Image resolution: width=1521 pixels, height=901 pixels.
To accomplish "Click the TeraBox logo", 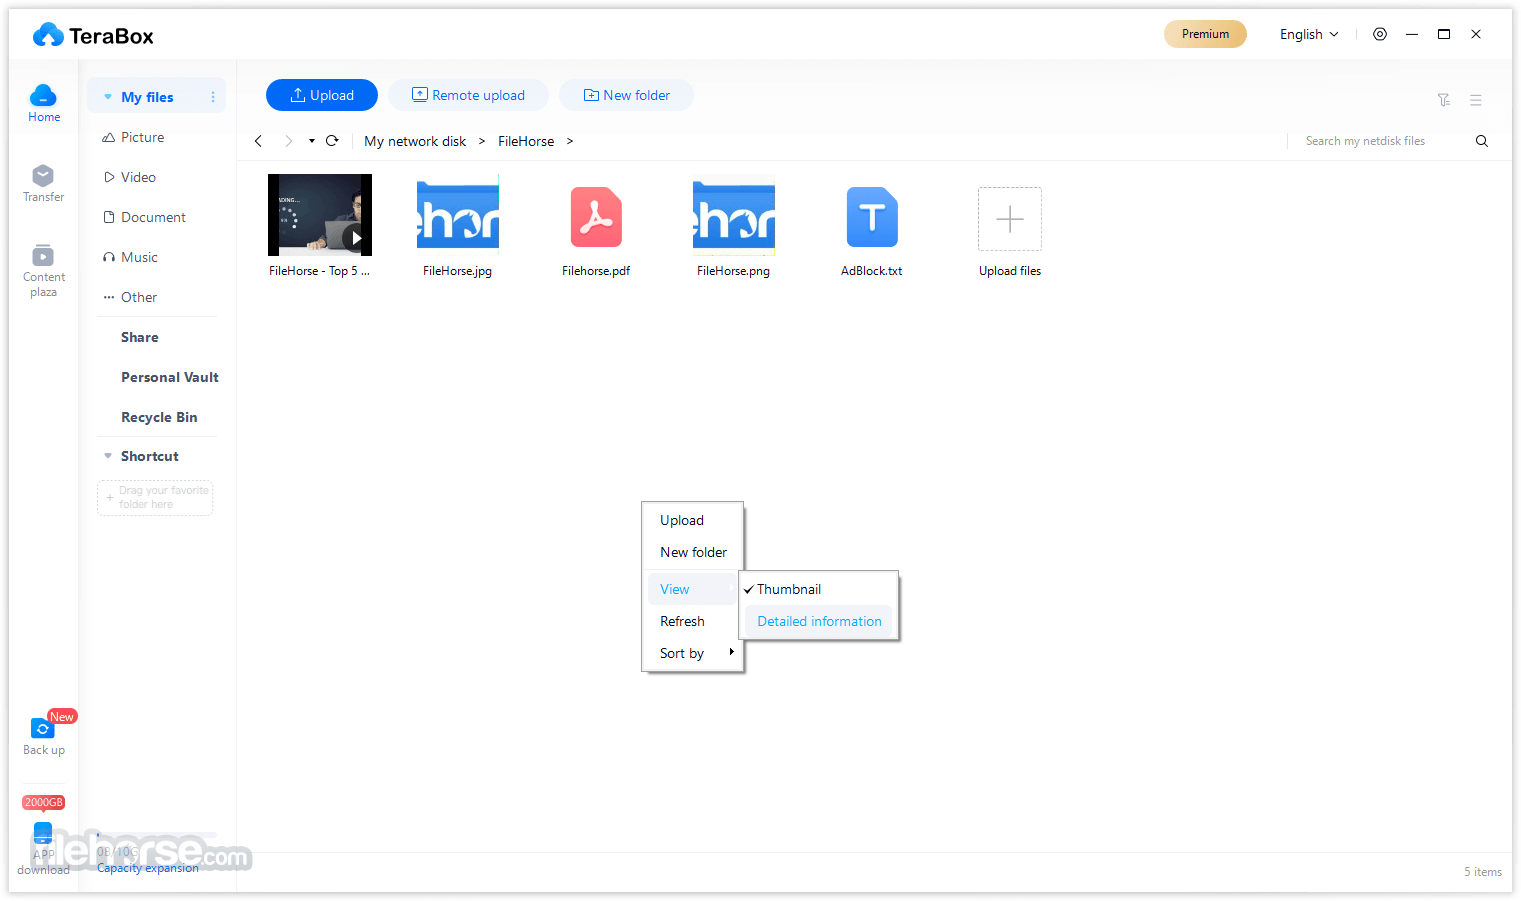I will (x=93, y=36).
